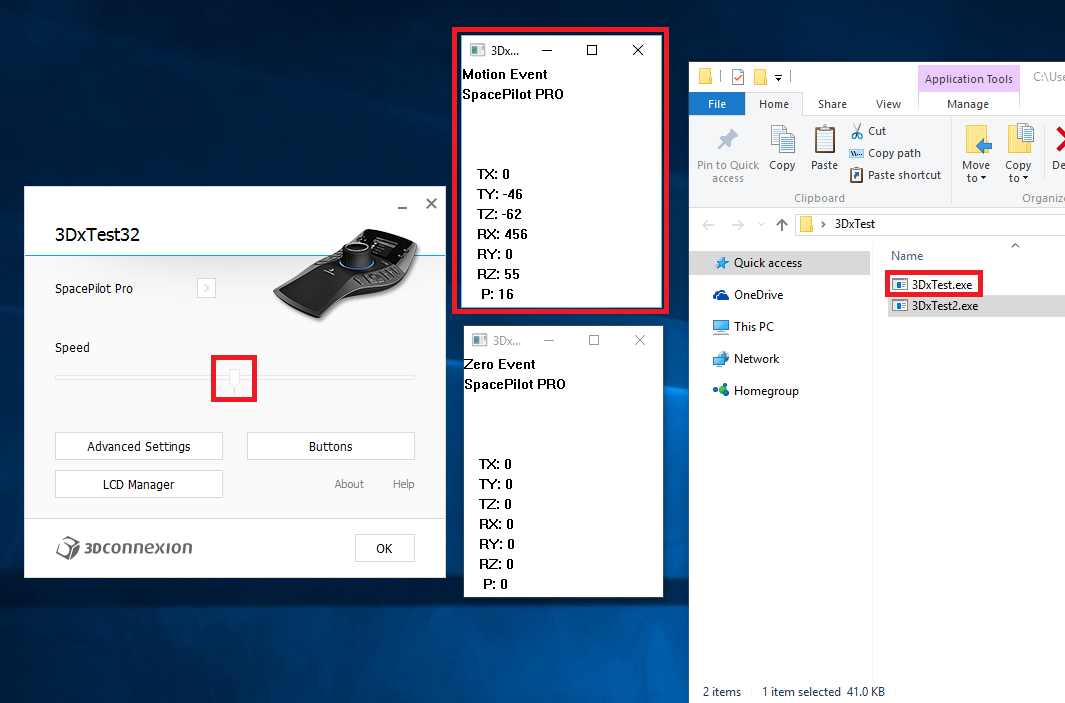
Task: Sort by the Name column header
Action: tap(907, 255)
